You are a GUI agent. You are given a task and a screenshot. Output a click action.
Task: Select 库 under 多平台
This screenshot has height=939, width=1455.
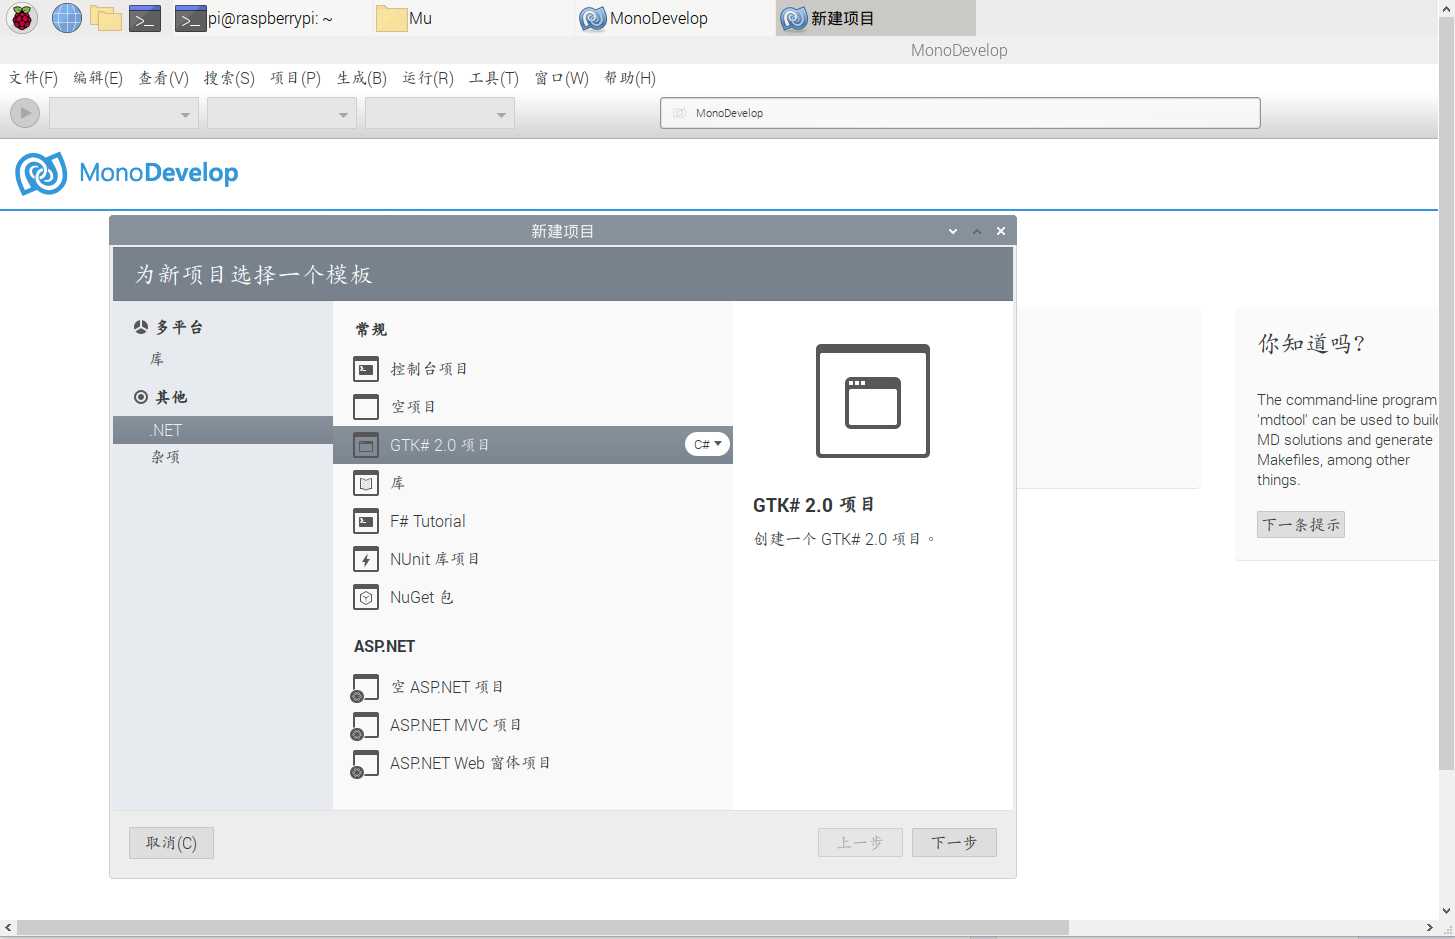point(157,359)
